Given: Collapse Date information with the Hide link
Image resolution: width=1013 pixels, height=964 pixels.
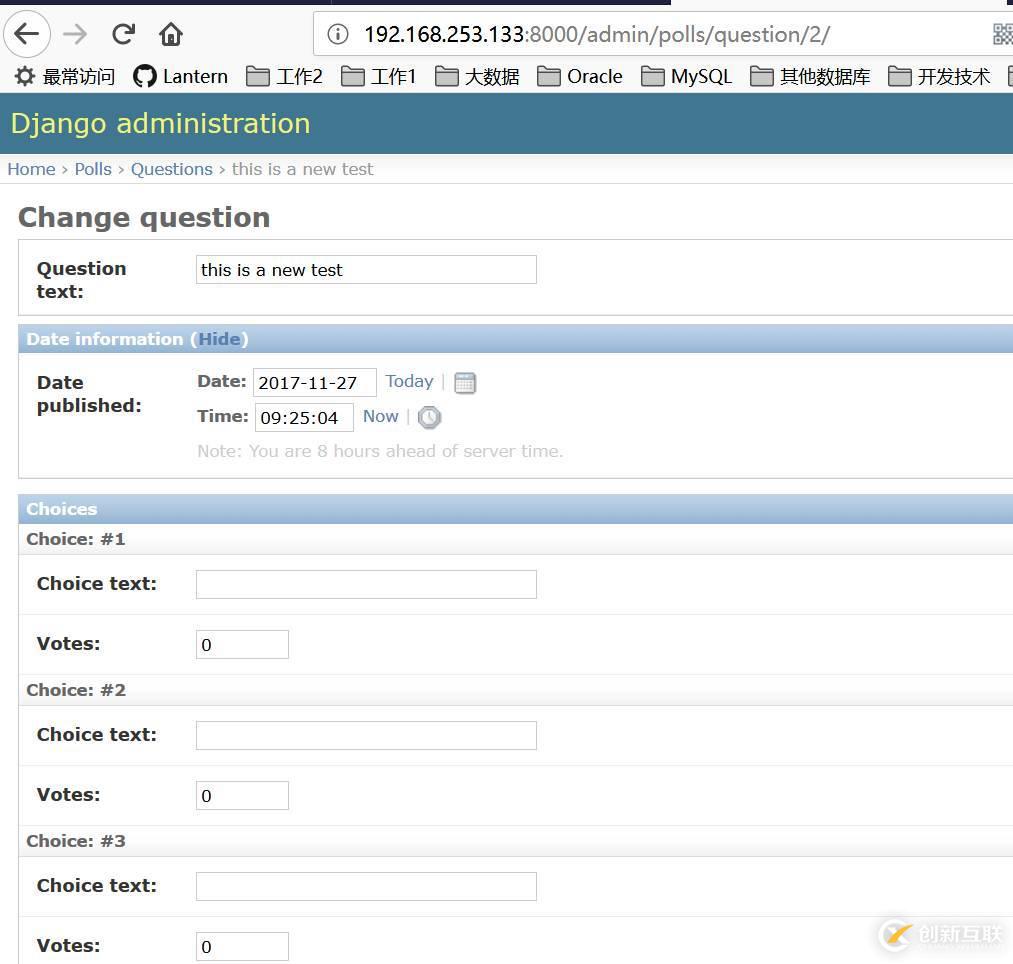Looking at the screenshot, I should point(219,339).
